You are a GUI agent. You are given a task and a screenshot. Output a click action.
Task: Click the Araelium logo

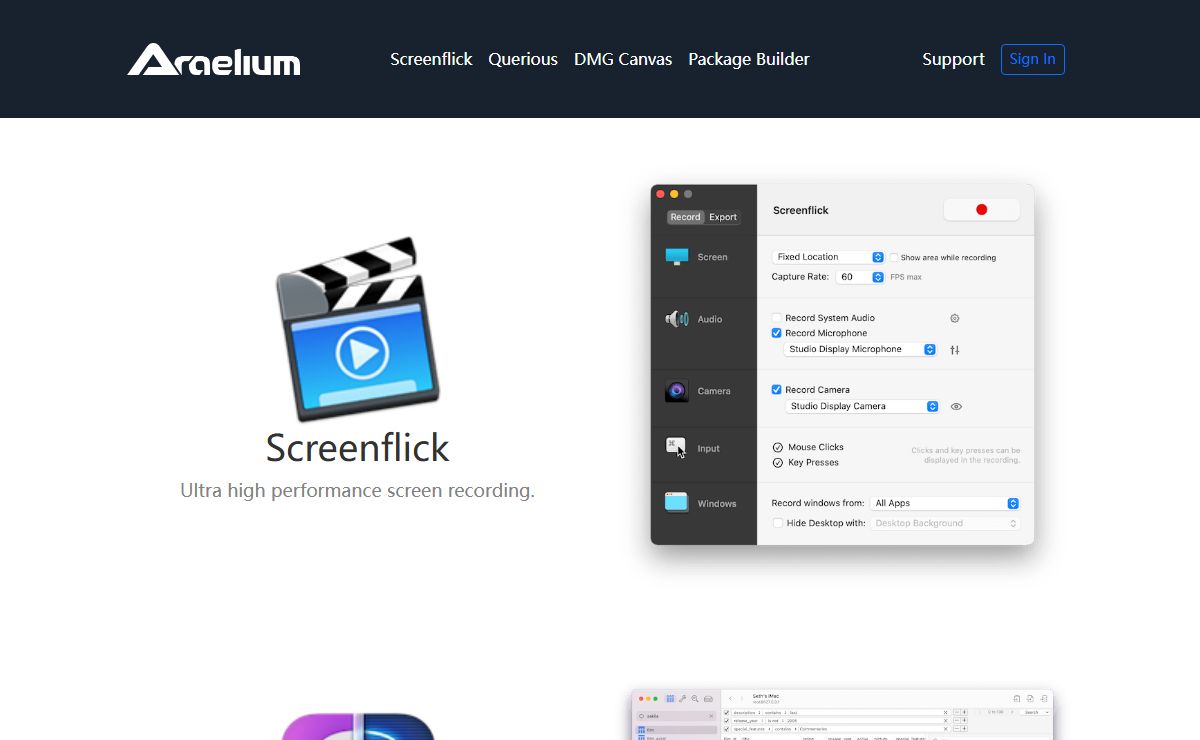pyautogui.click(x=214, y=60)
